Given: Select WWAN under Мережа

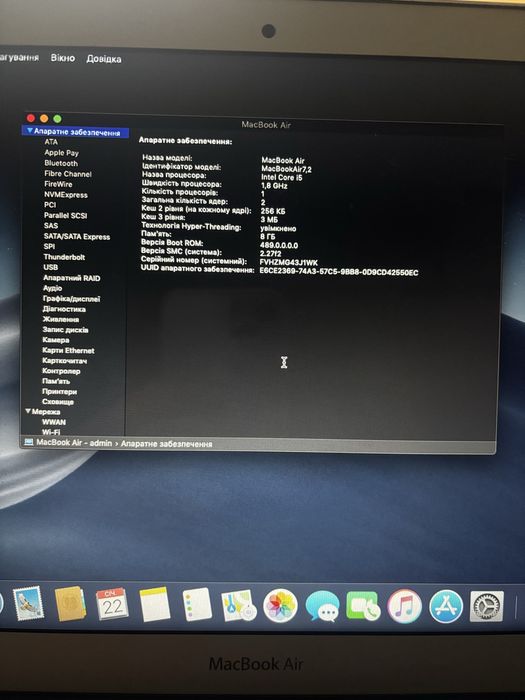Looking at the screenshot, I should pyautogui.click(x=54, y=422).
